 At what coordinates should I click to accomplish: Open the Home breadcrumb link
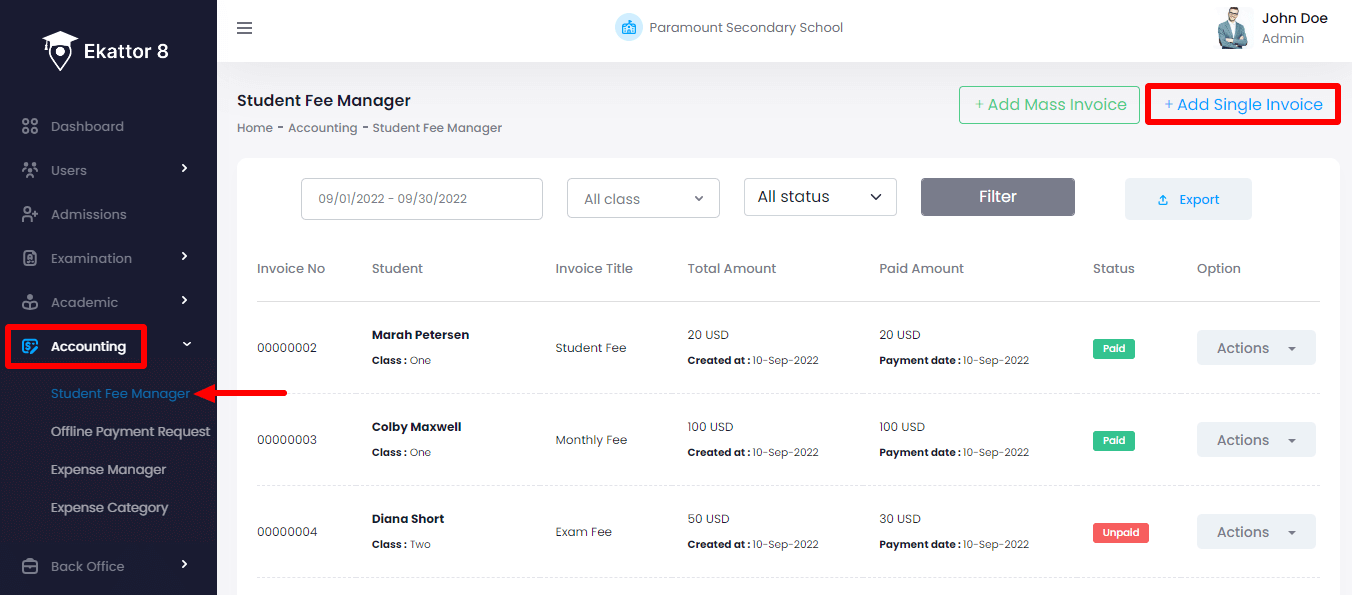(x=254, y=127)
